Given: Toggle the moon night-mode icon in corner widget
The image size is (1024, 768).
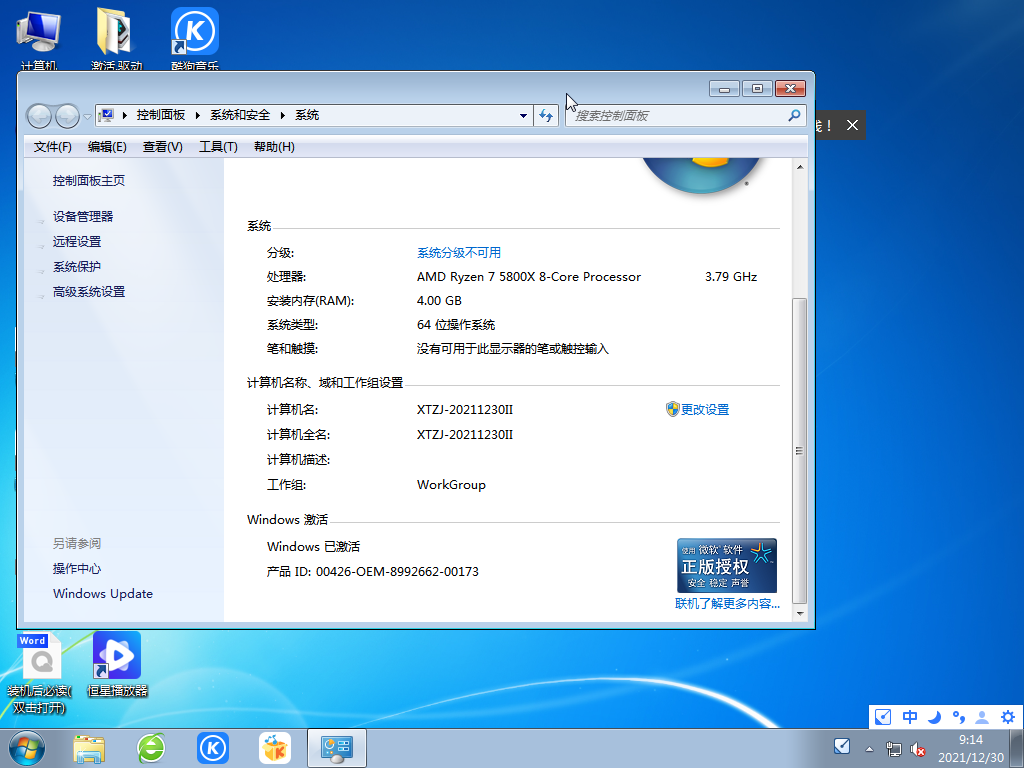Looking at the screenshot, I should (933, 717).
